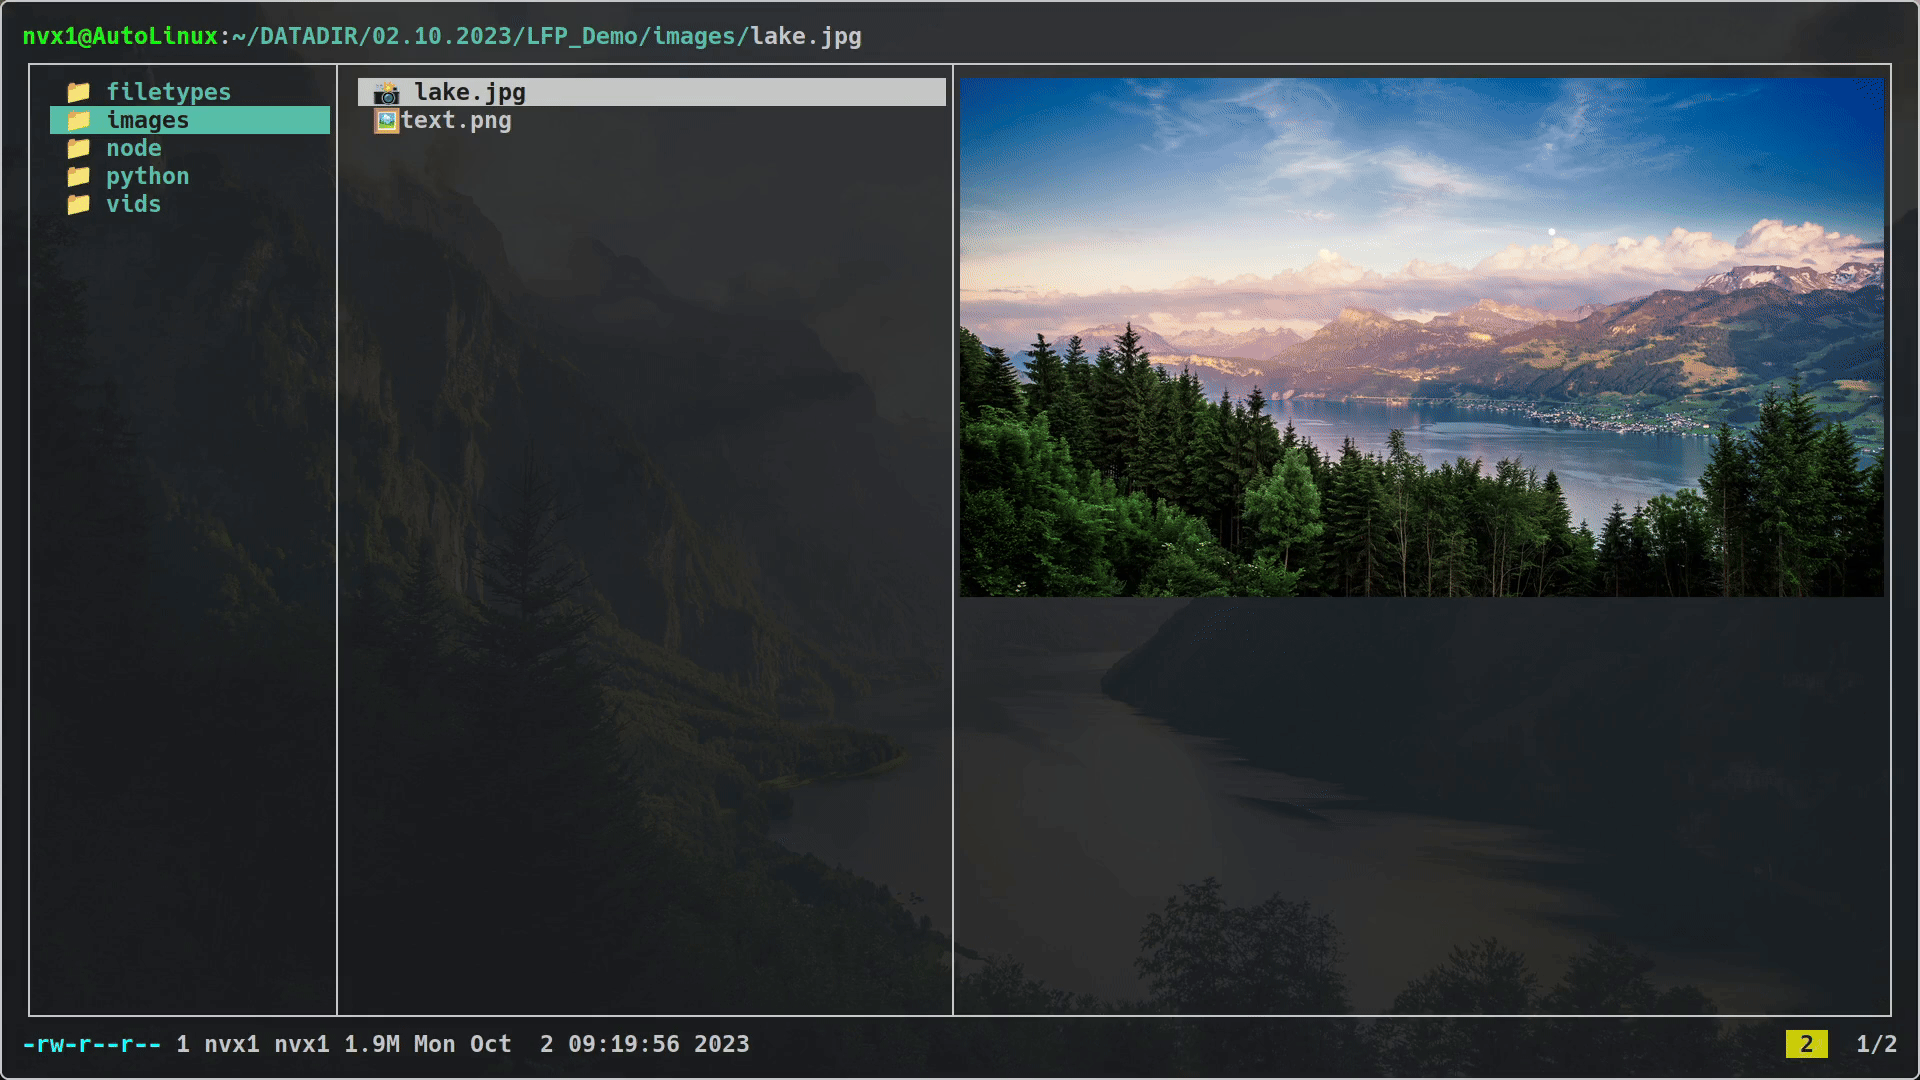
Task: Click the 1/2 file position counter
Action: click(1876, 1044)
